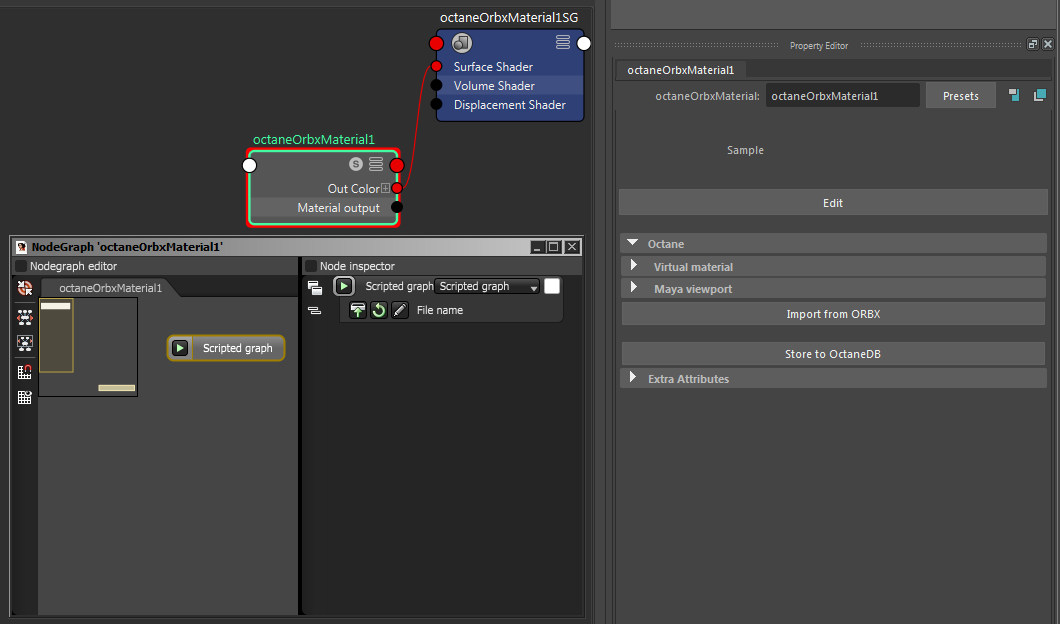Collapse the Octane section
The image size is (1060, 624).
click(633, 243)
